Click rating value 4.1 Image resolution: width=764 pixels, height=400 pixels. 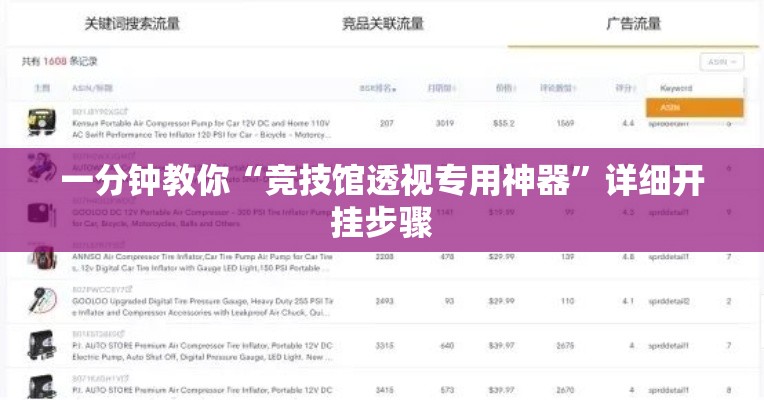click(x=628, y=301)
